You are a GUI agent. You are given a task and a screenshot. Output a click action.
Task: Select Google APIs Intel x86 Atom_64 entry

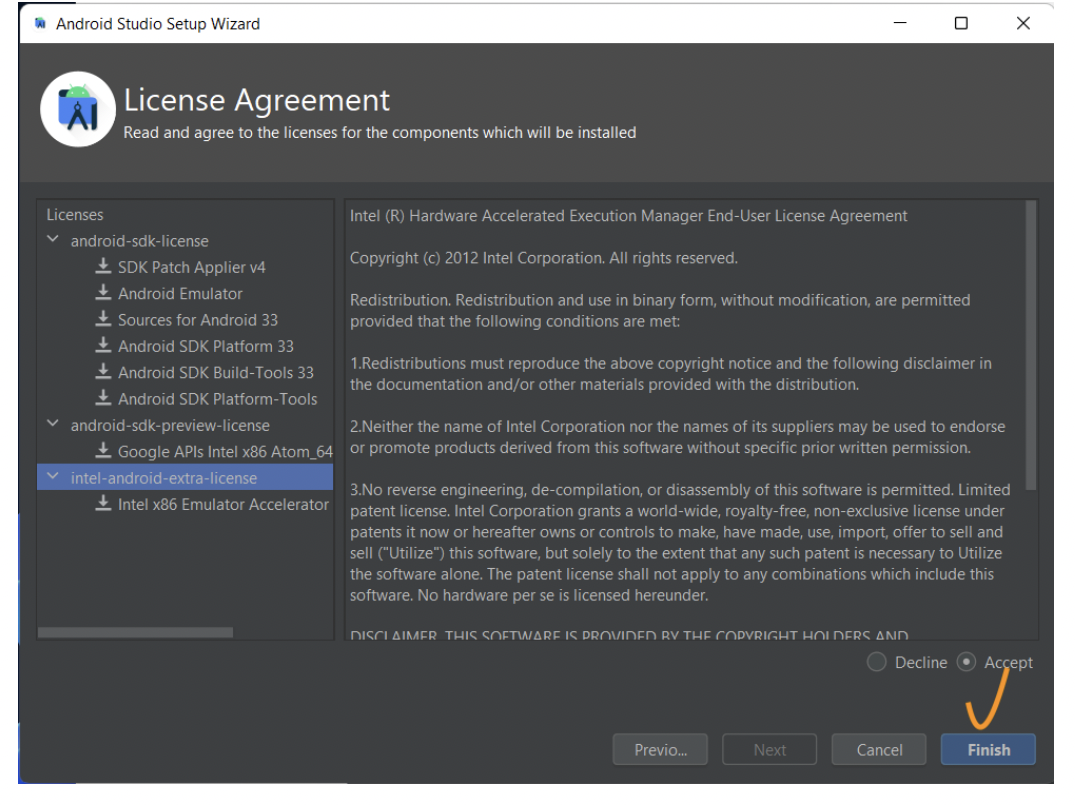pos(225,452)
